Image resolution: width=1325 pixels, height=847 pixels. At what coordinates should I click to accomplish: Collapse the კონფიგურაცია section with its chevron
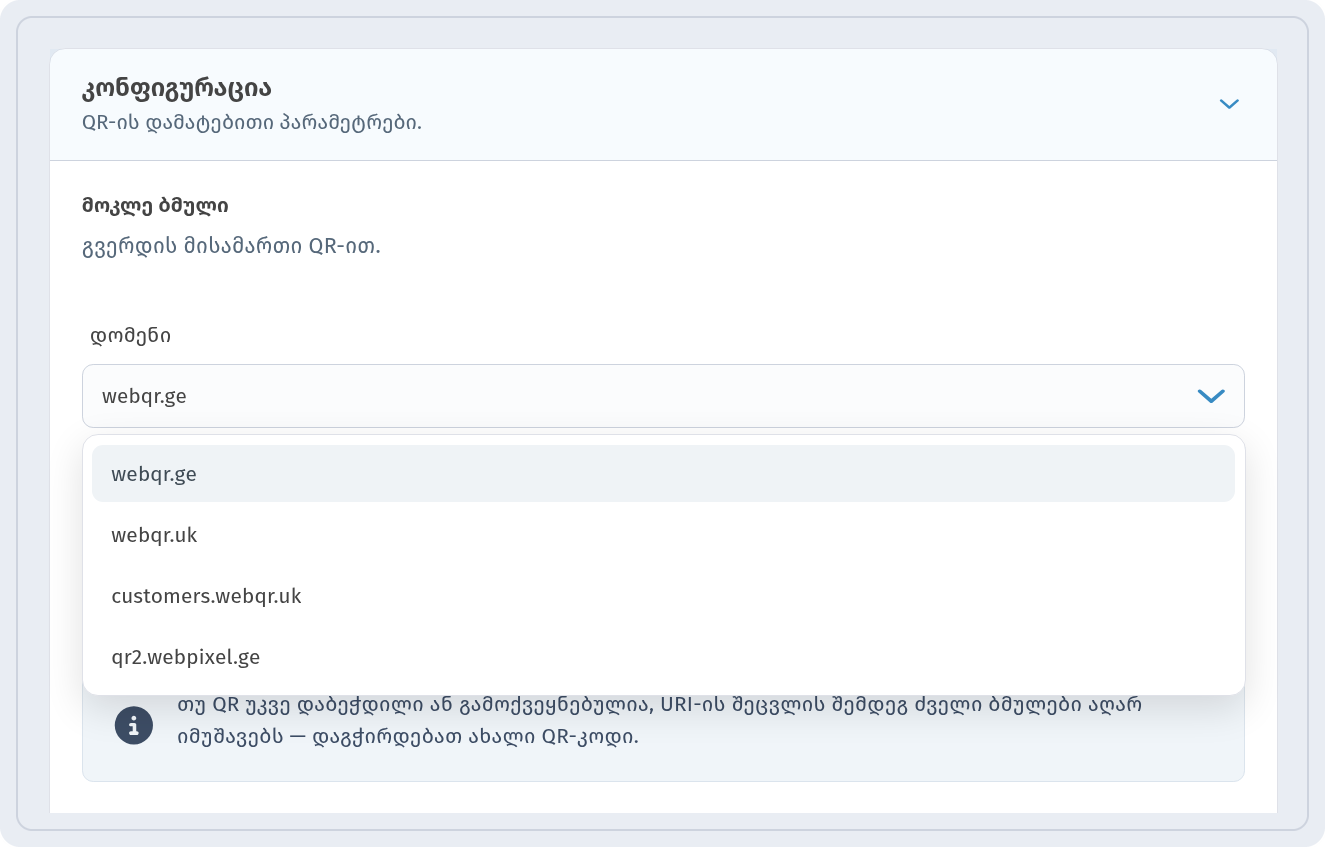(1229, 104)
